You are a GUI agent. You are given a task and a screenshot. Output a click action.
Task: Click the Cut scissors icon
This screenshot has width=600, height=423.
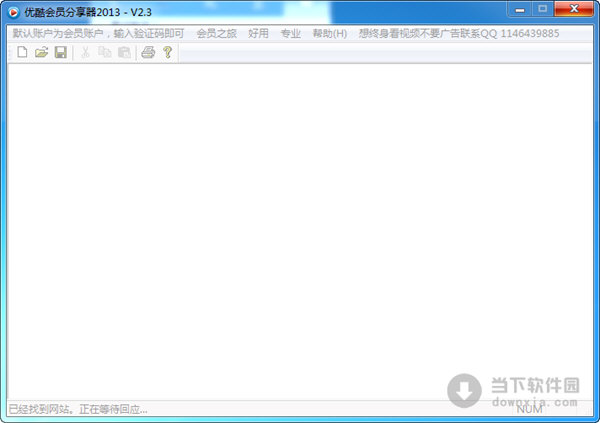coord(85,52)
